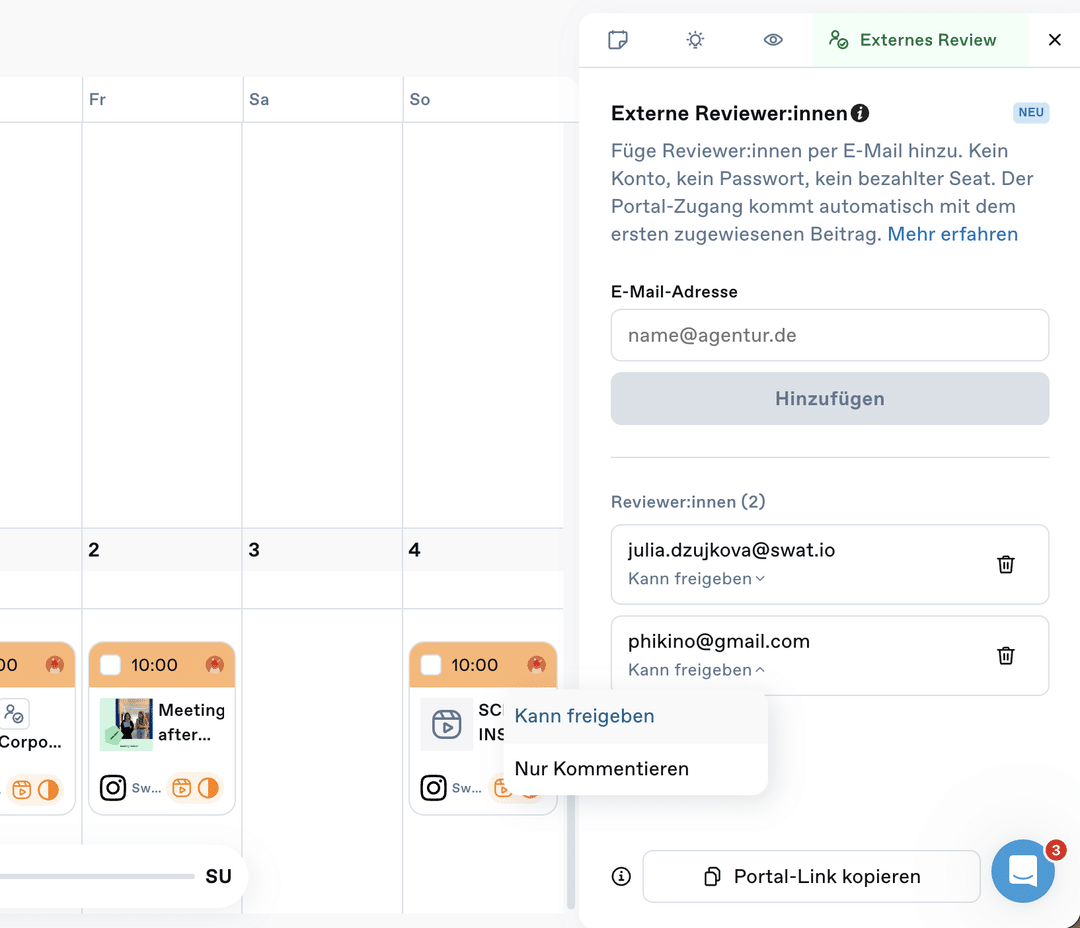This screenshot has height=928, width=1080.
Task: Expand permission dropdown for julia.dzujkova@swat.io
Action: point(696,579)
